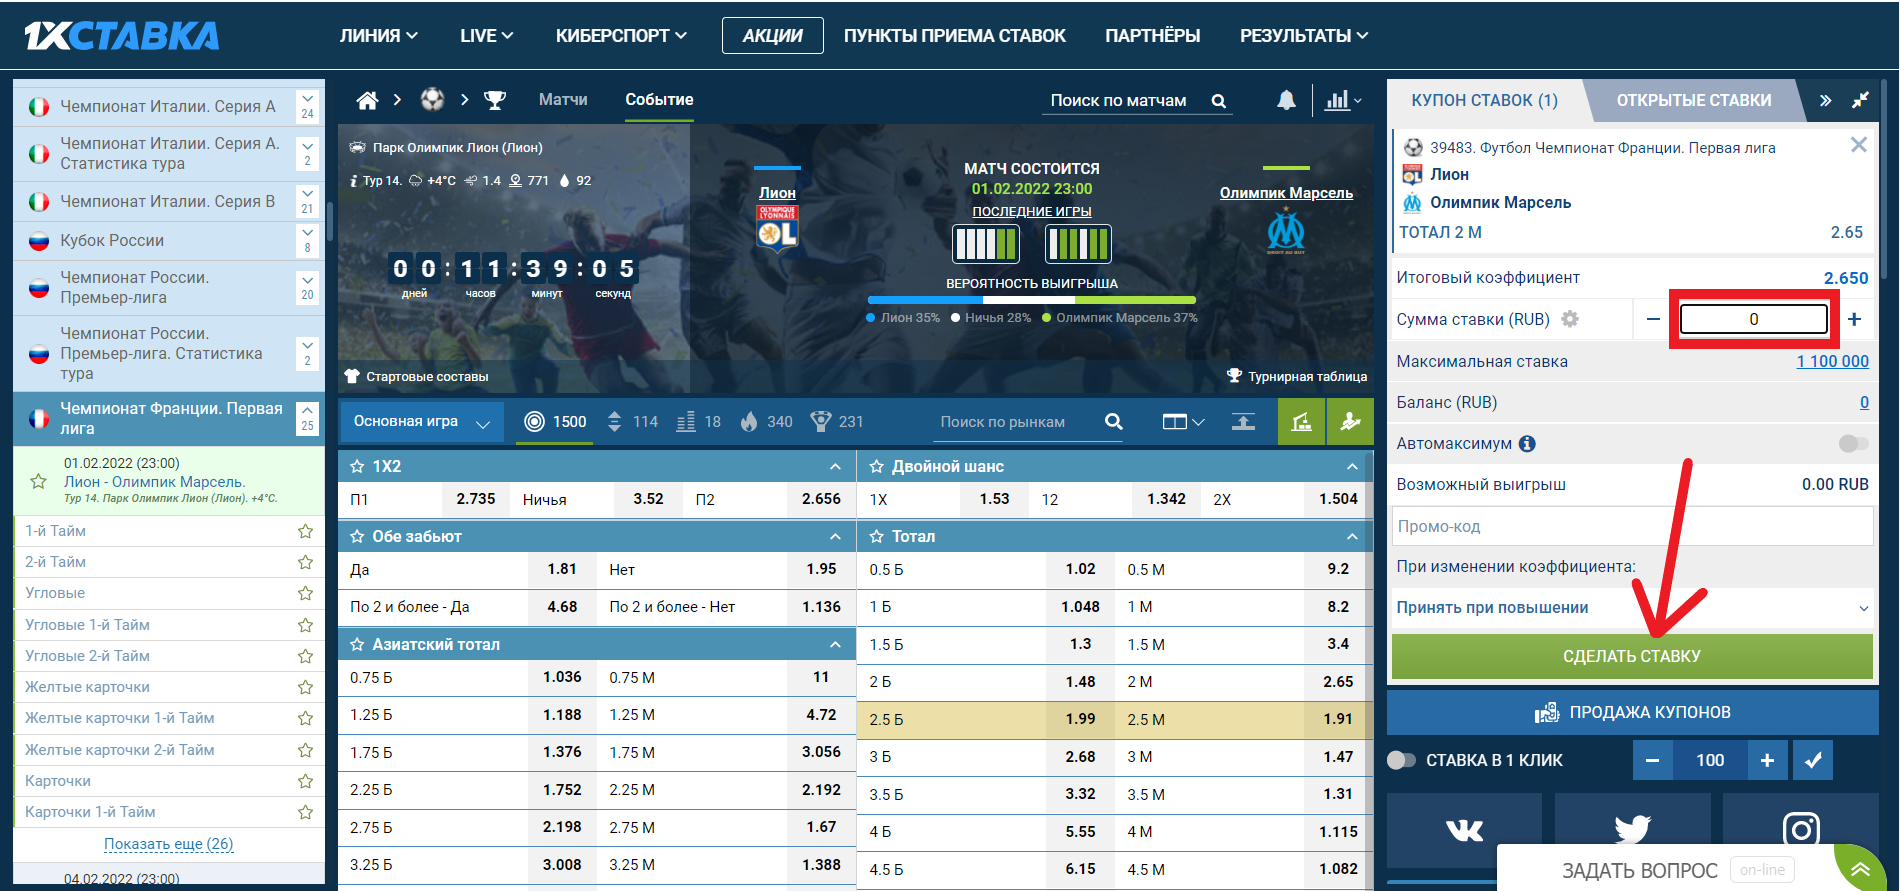Favorite the Двойной шанс market star
1900x891 pixels.
(877, 467)
